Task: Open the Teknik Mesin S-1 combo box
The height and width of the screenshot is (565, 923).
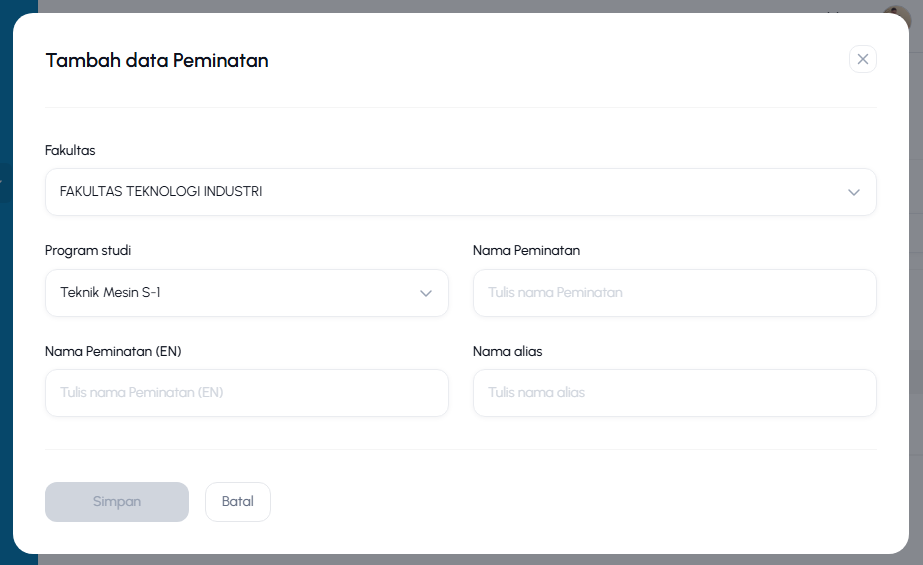Action: click(x=247, y=293)
